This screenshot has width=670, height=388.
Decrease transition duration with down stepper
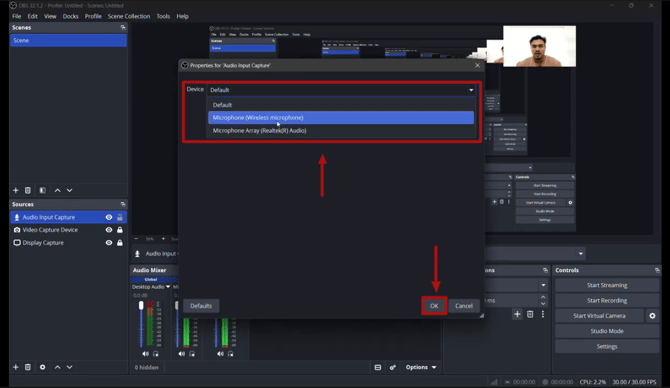pyautogui.click(x=543, y=303)
